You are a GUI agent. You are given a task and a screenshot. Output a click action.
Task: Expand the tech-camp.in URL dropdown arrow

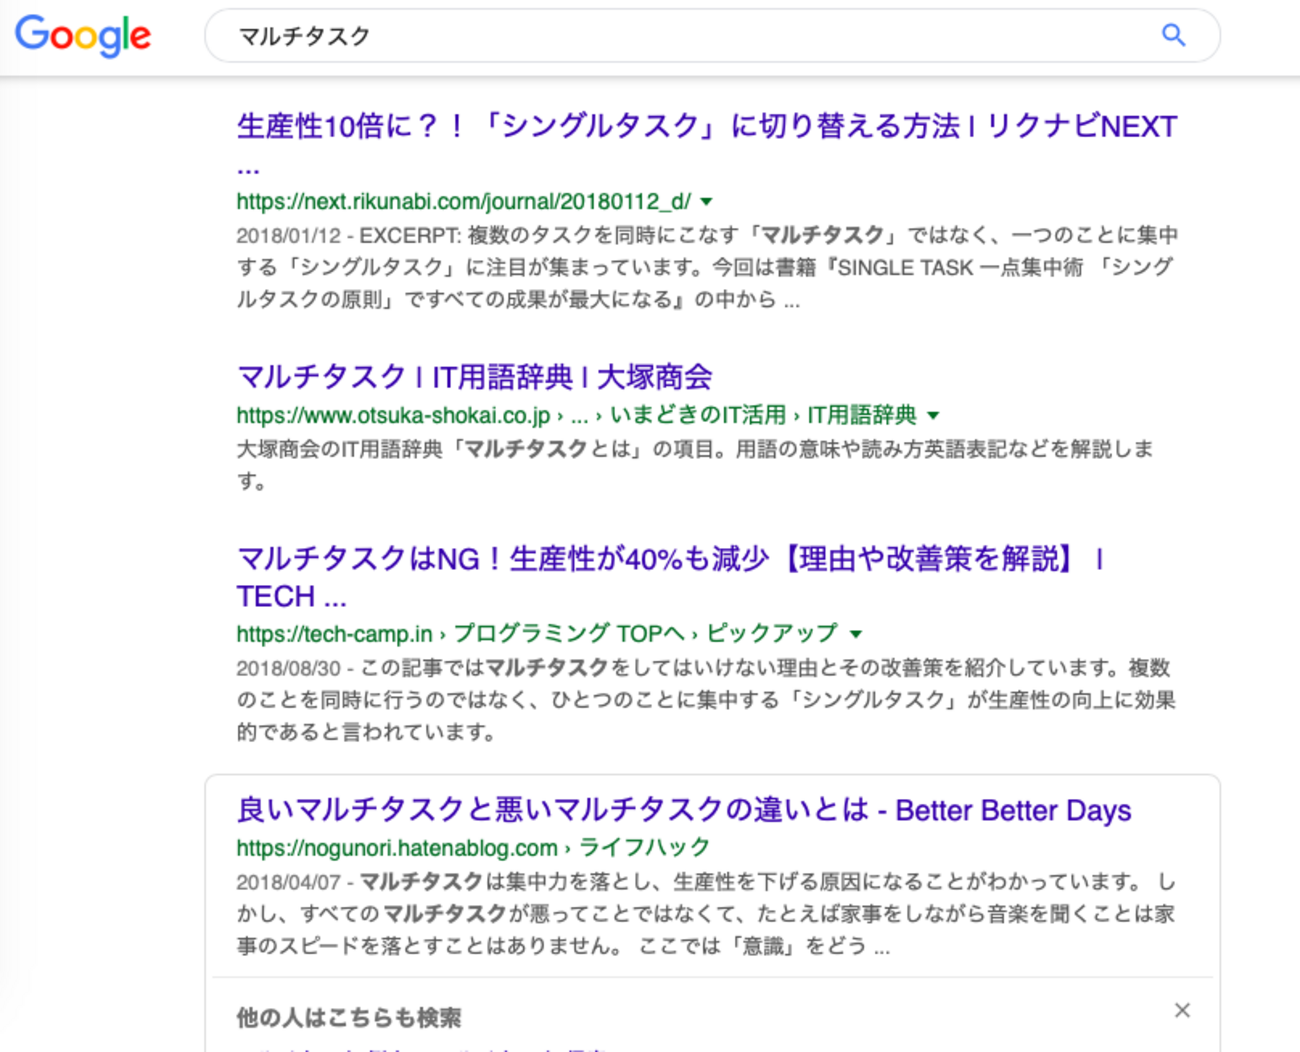[x=856, y=634]
